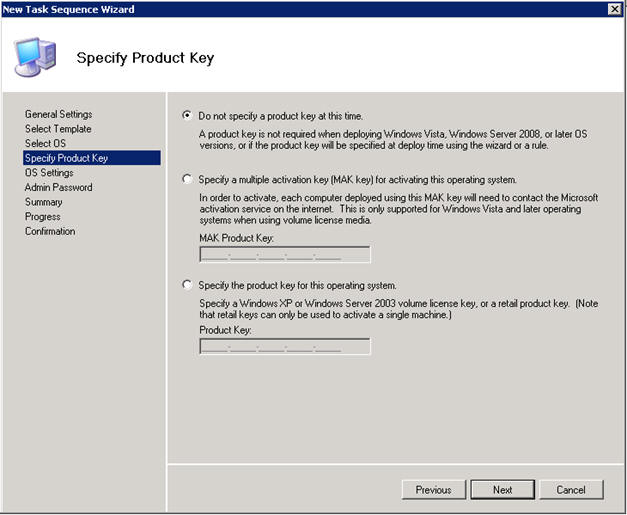Open the Summary step in sidebar

tap(44, 202)
